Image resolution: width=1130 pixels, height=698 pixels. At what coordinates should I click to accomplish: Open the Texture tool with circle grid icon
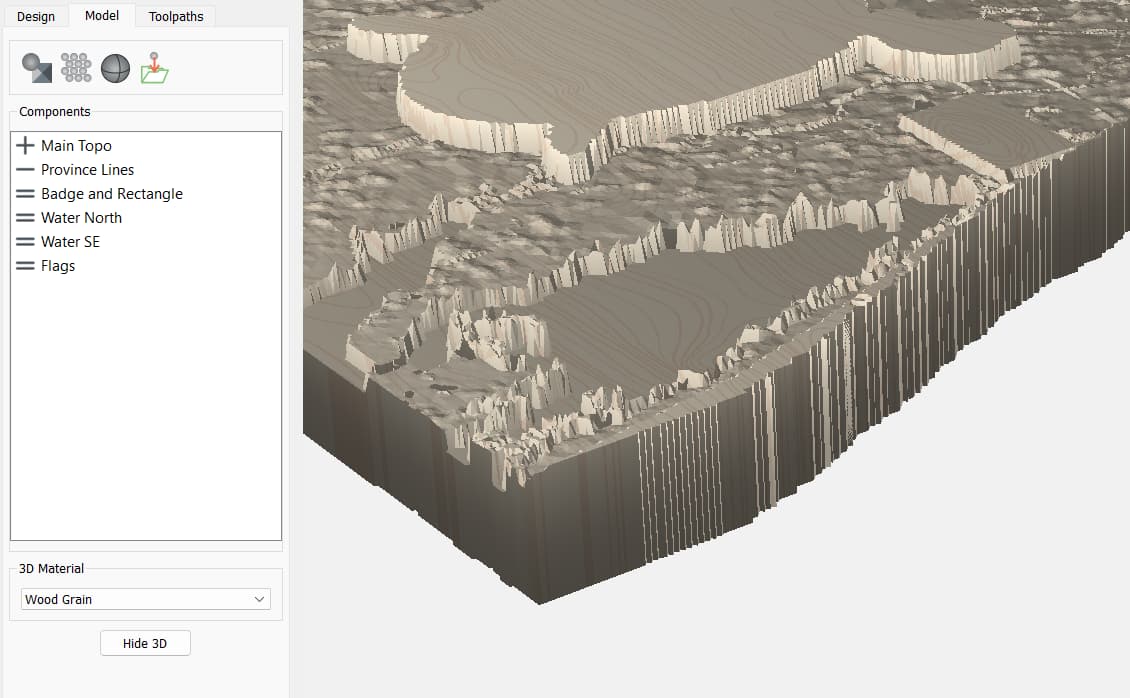coord(76,68)
